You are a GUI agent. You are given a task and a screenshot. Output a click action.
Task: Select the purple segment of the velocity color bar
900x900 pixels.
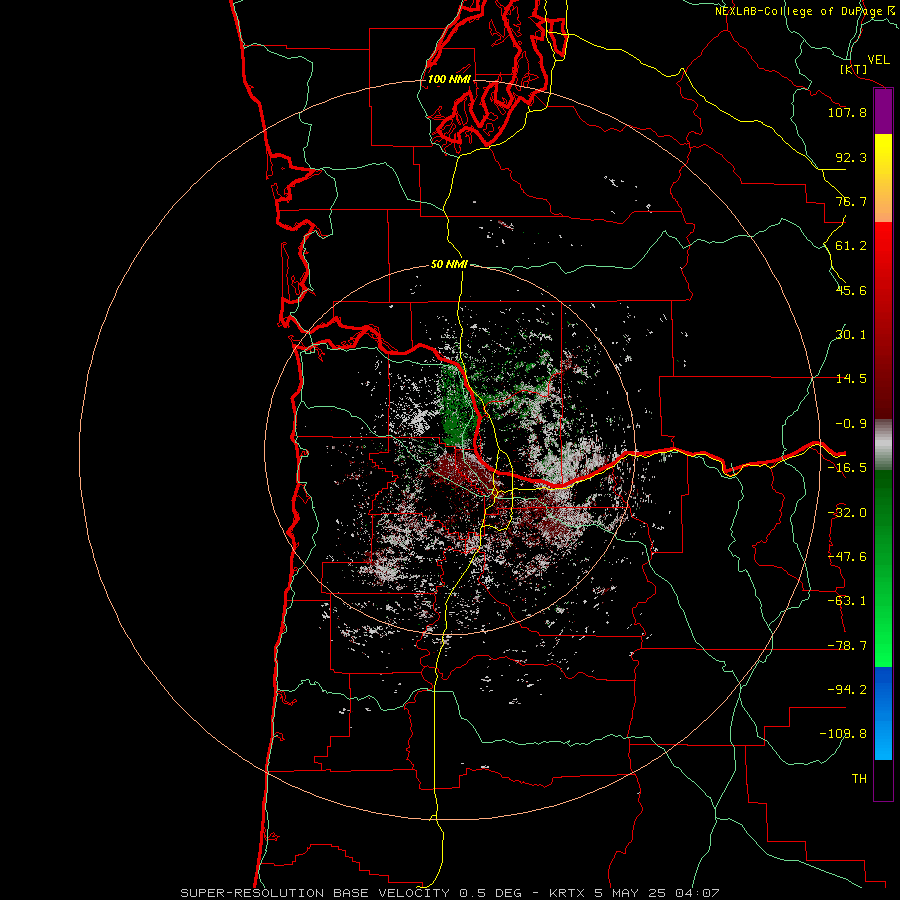883,112
